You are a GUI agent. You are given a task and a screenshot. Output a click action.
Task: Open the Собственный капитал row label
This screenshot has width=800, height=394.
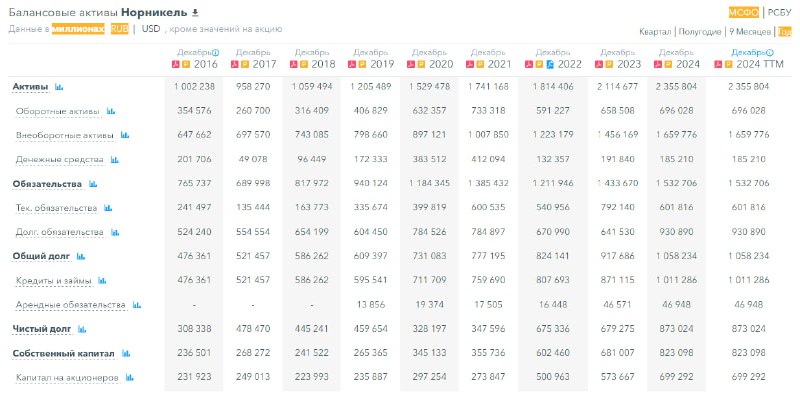[x=64, y=353]
